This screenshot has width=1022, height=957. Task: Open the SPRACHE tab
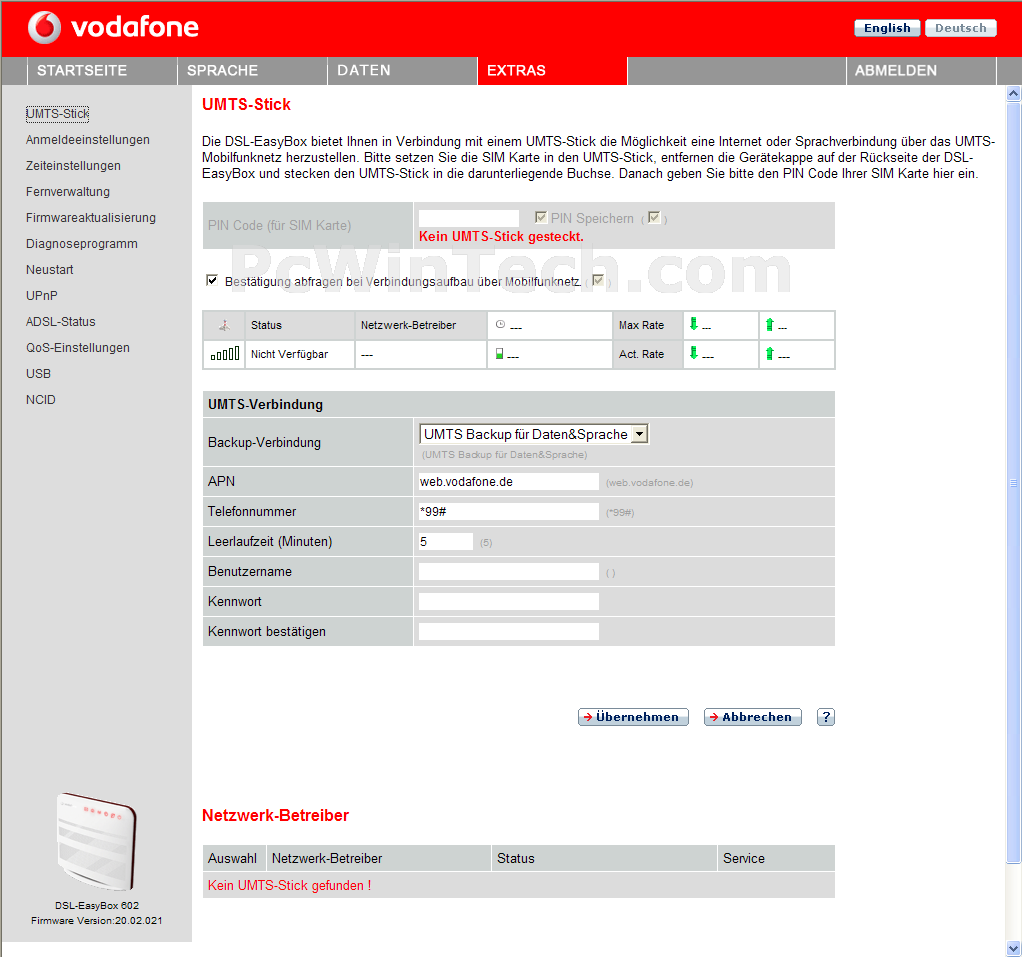pyautogui.click(x=252, y=70)
